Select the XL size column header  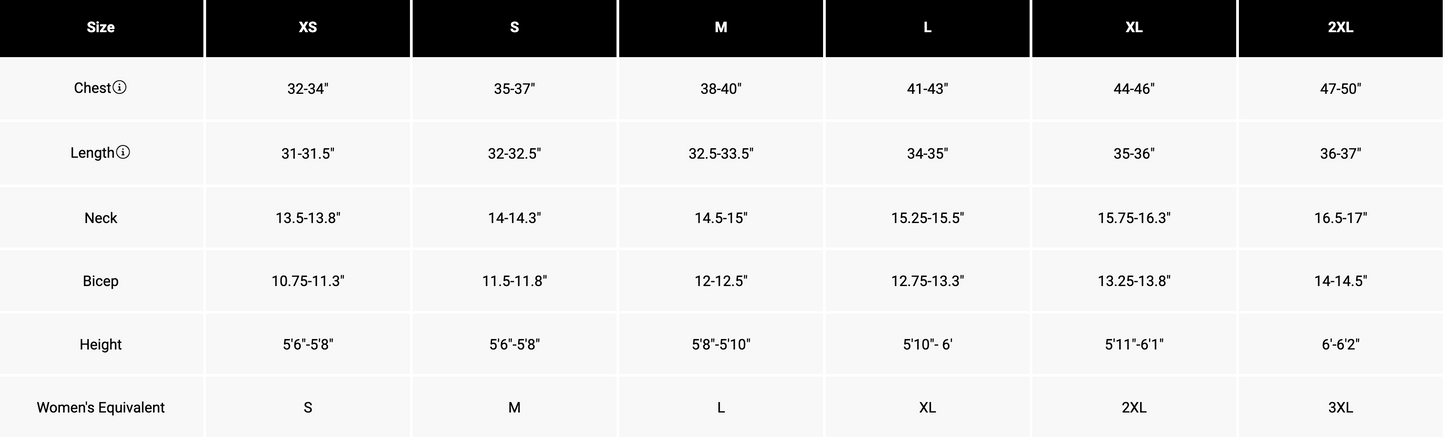[x=1134, y=28]
